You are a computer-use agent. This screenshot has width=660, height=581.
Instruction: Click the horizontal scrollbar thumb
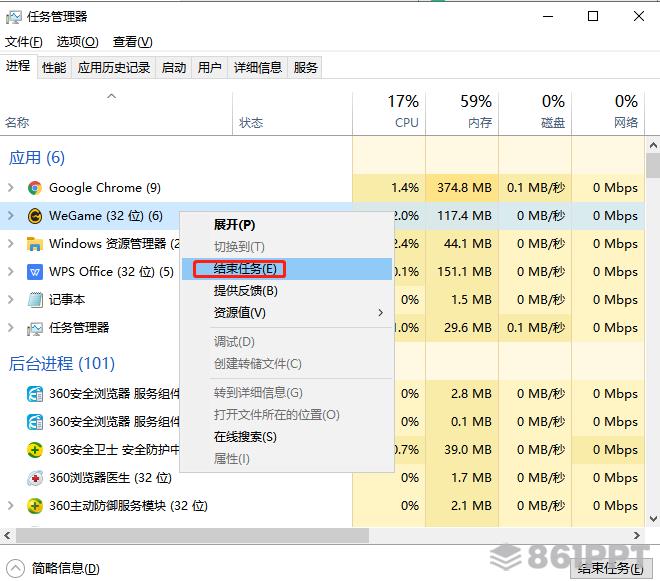(192, 536)
